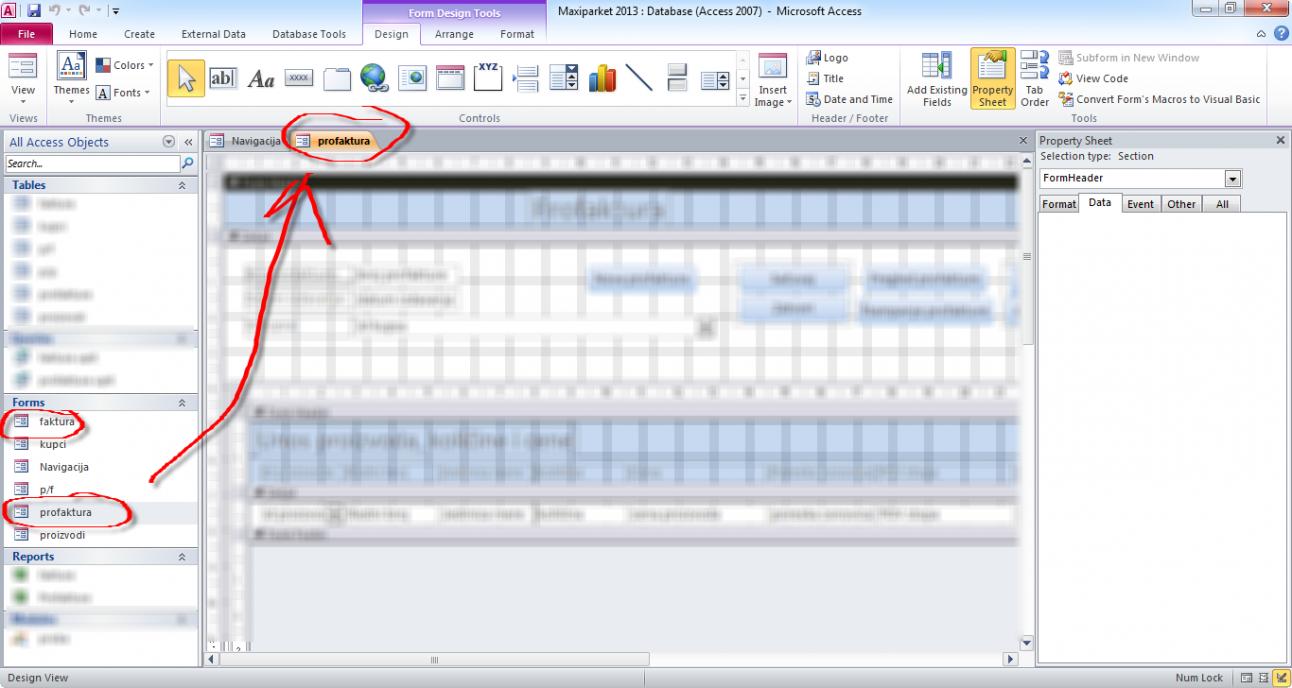Insert a Navigation Control
The height and width of the screenshot is (688, 1292).
(x=451, y=78)
